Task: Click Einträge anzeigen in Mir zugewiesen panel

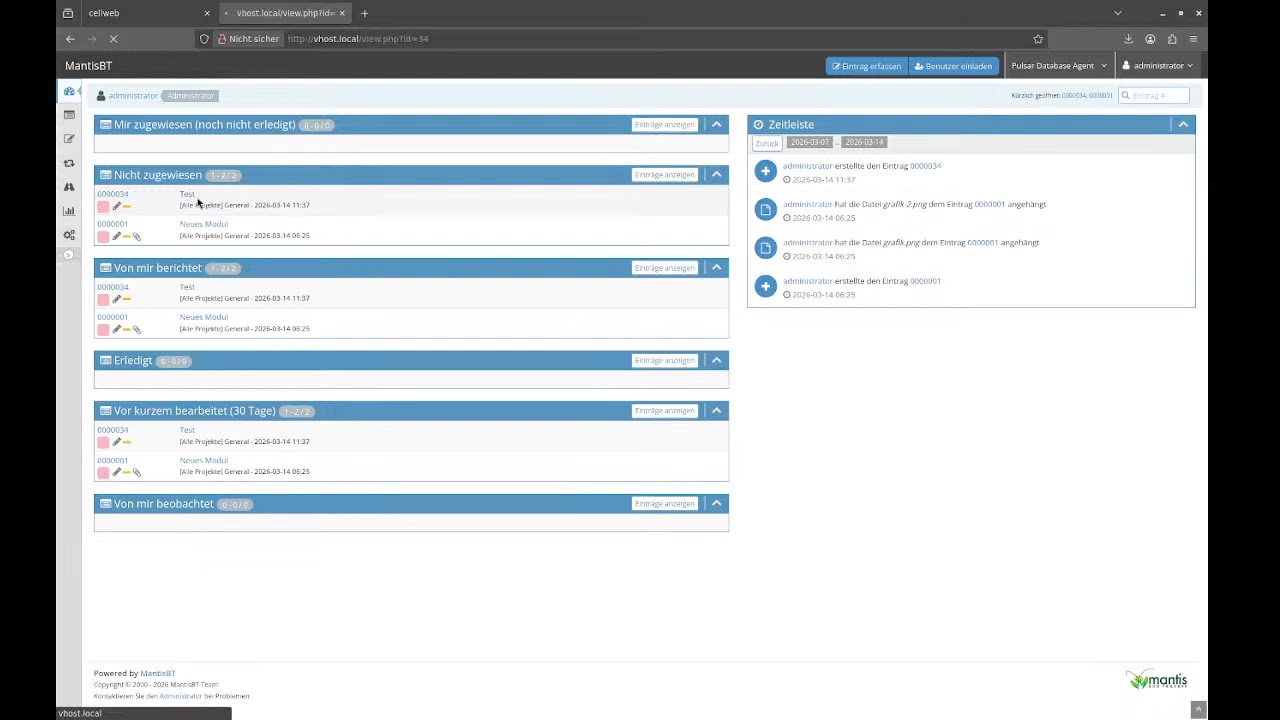Action: (x=664, y=125)
